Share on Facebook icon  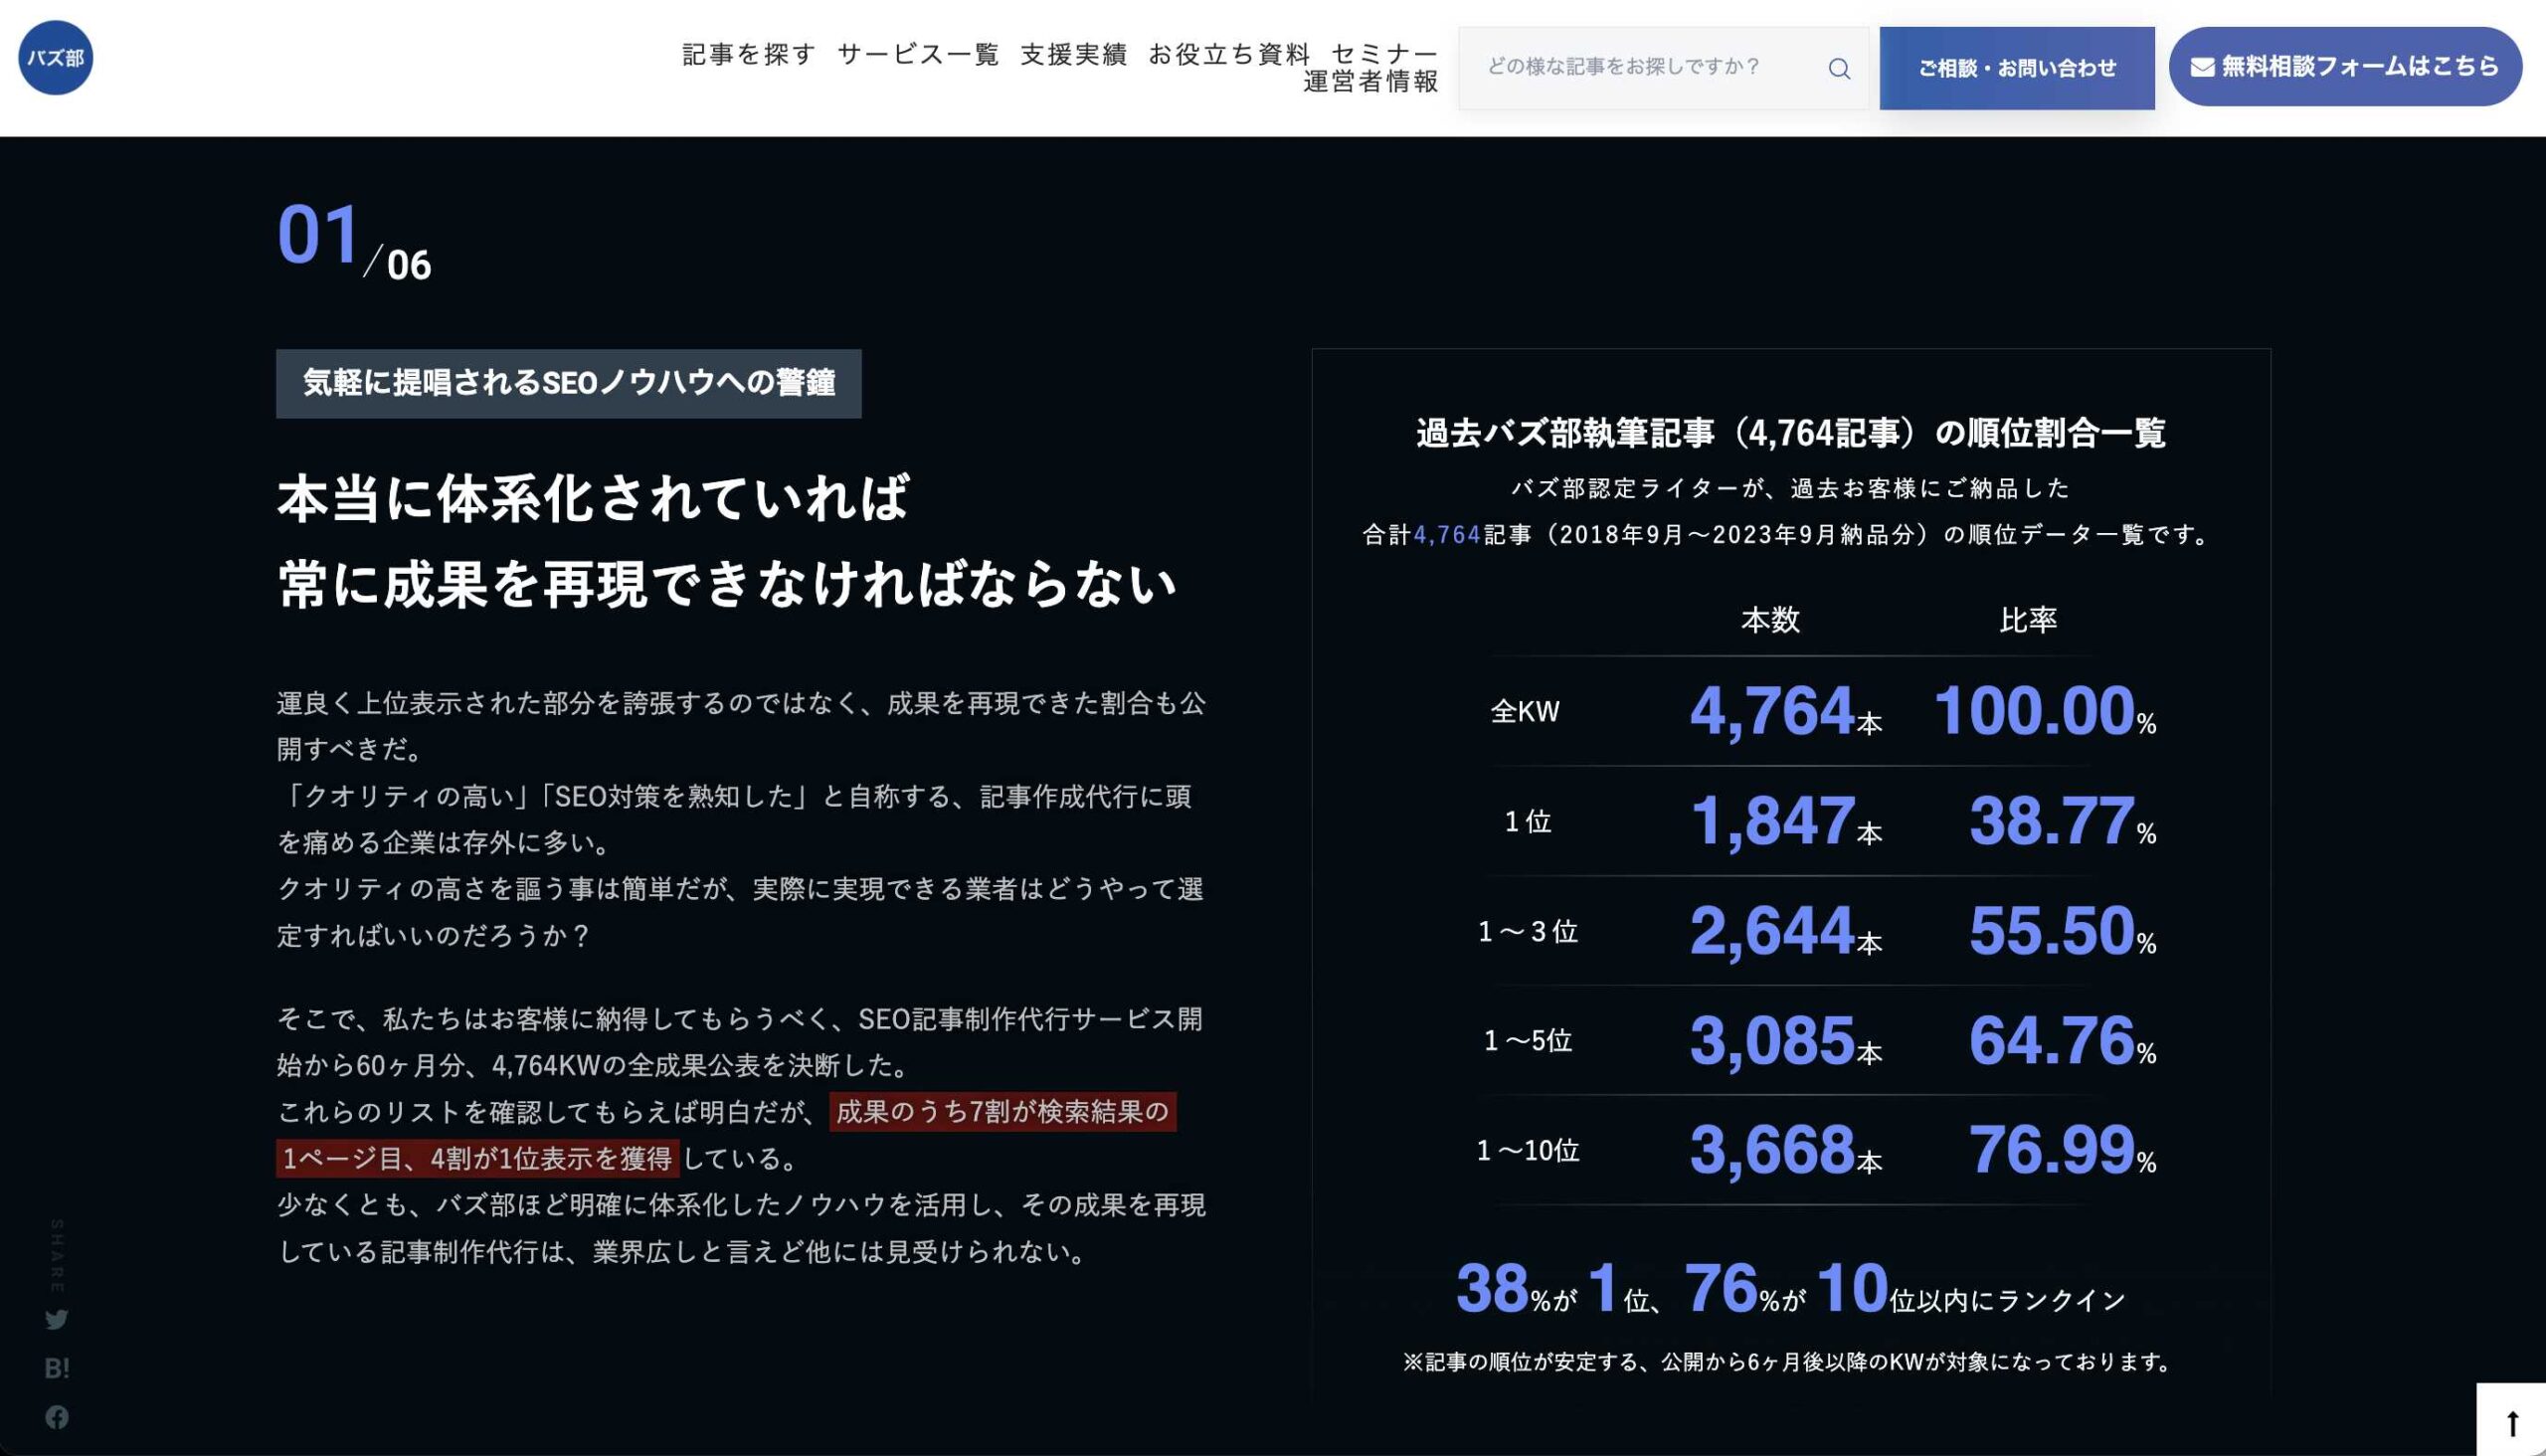57,1416
